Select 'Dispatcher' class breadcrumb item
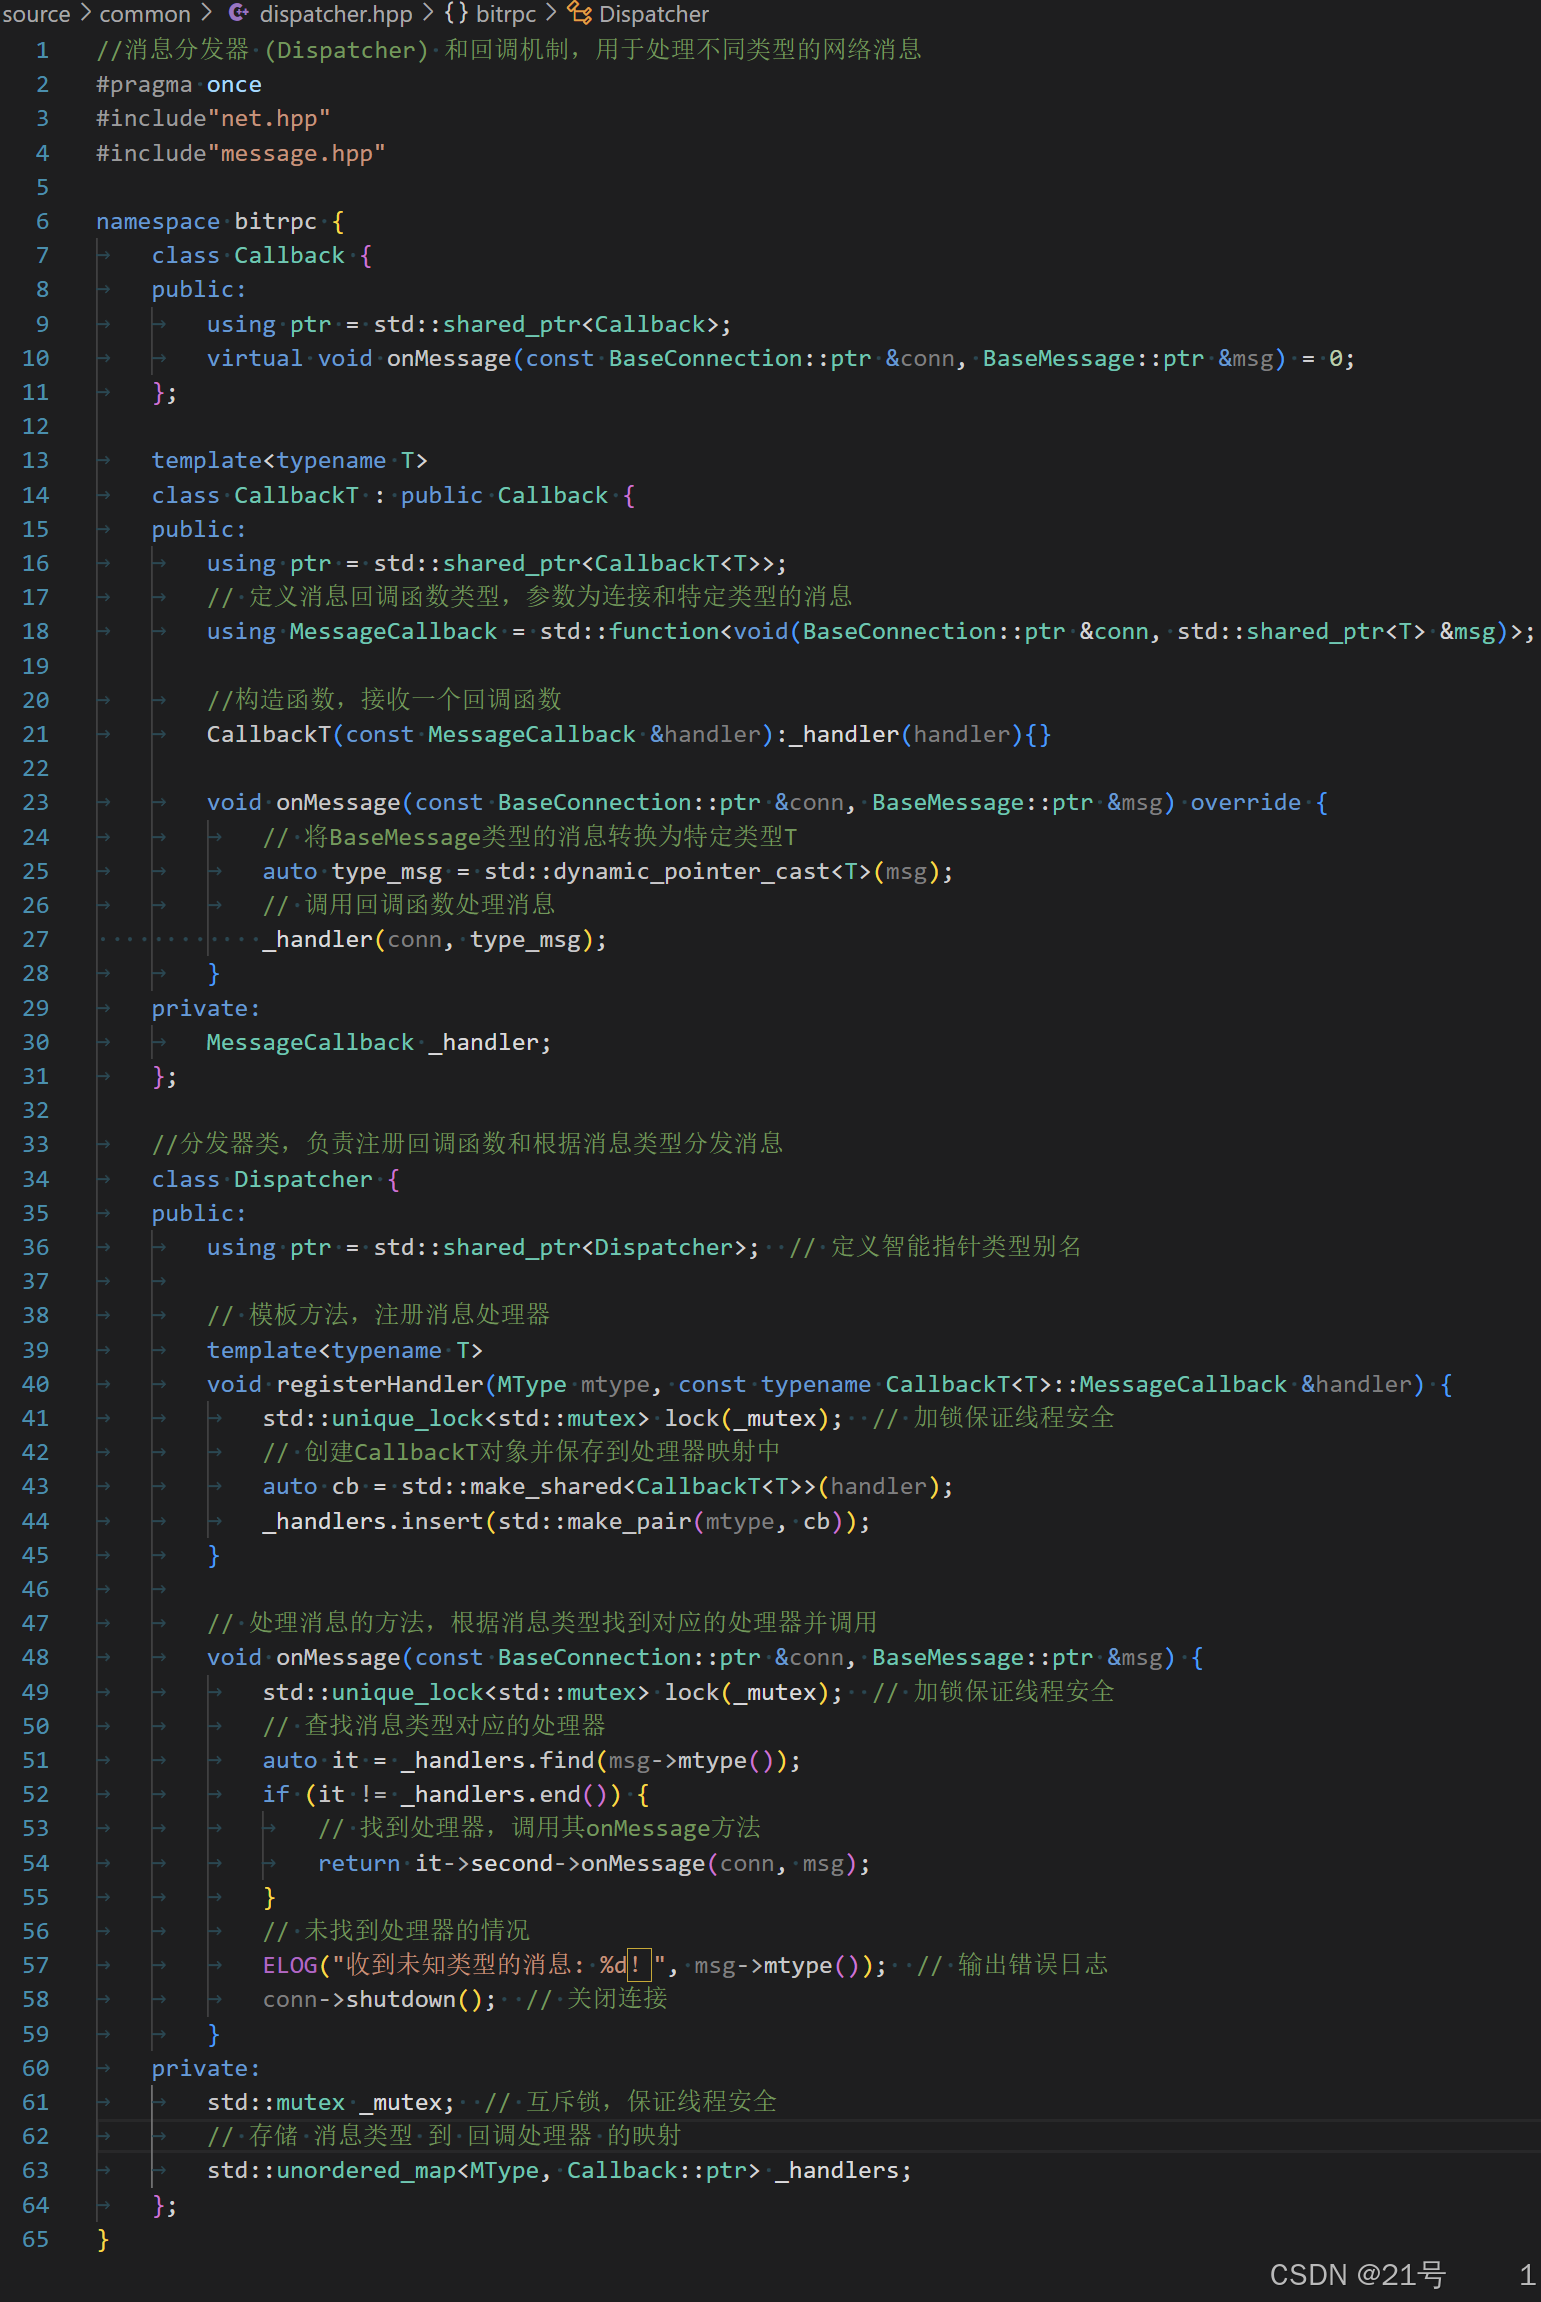The height and width of the screenshot is (2302, 1541). [654, 14]
